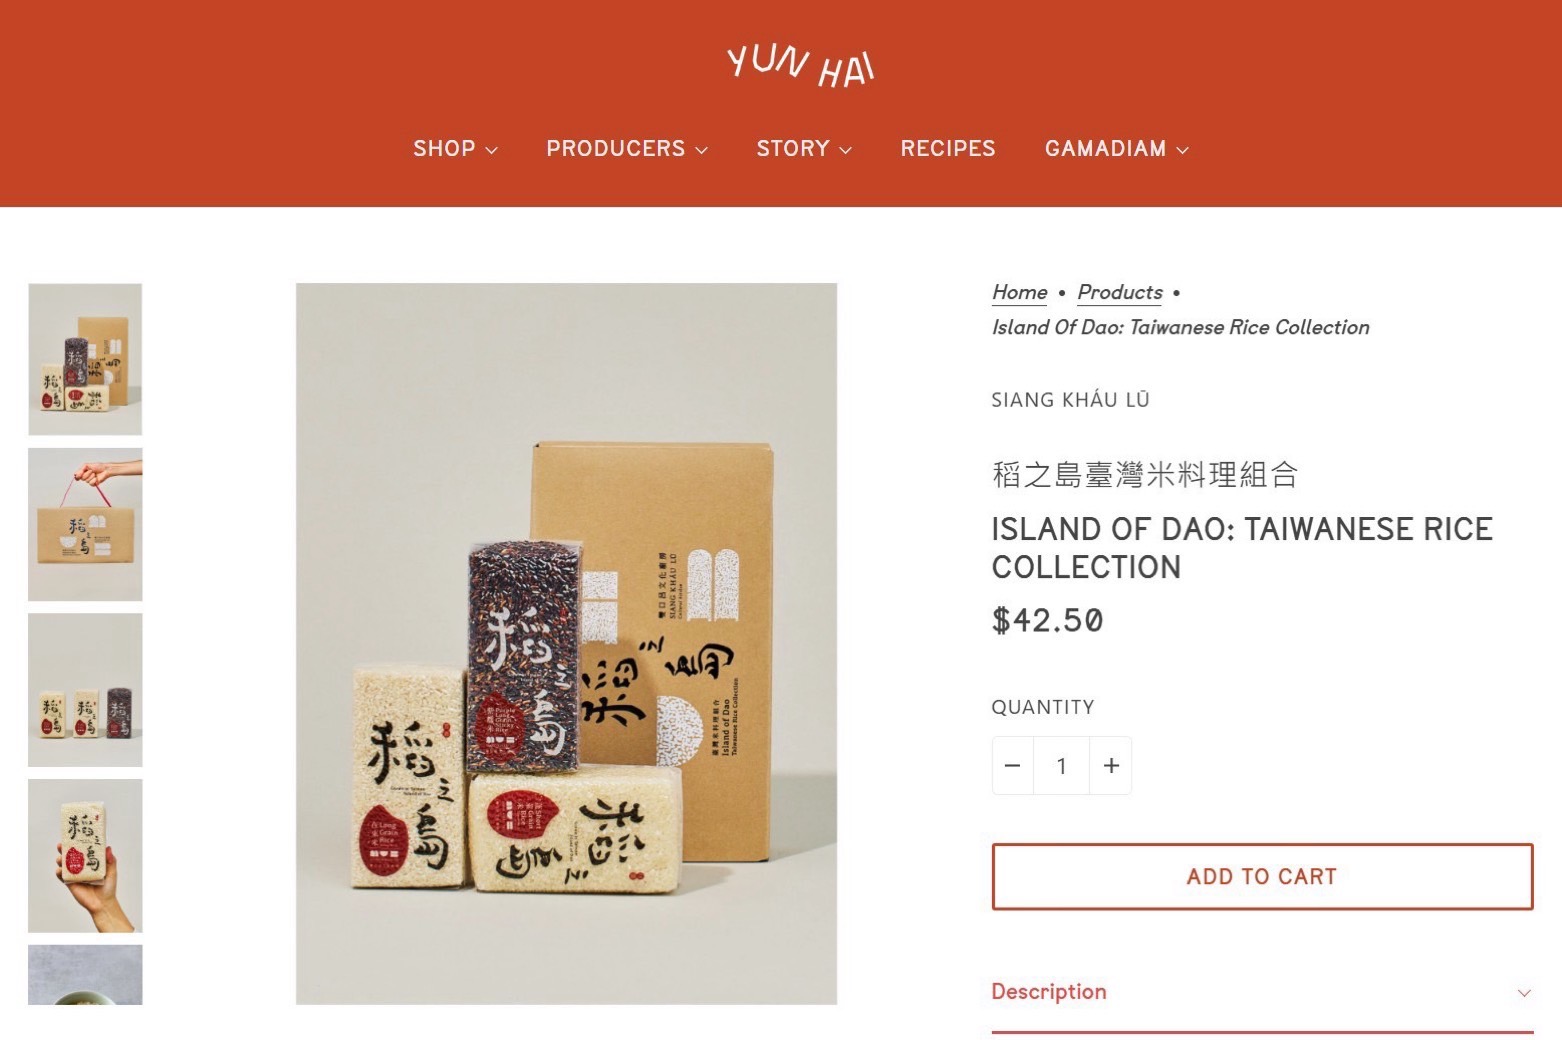Viewport: 1562px width, 1040px height.
Task: Open the Producers dropdown menu
Action: [627, 149]
